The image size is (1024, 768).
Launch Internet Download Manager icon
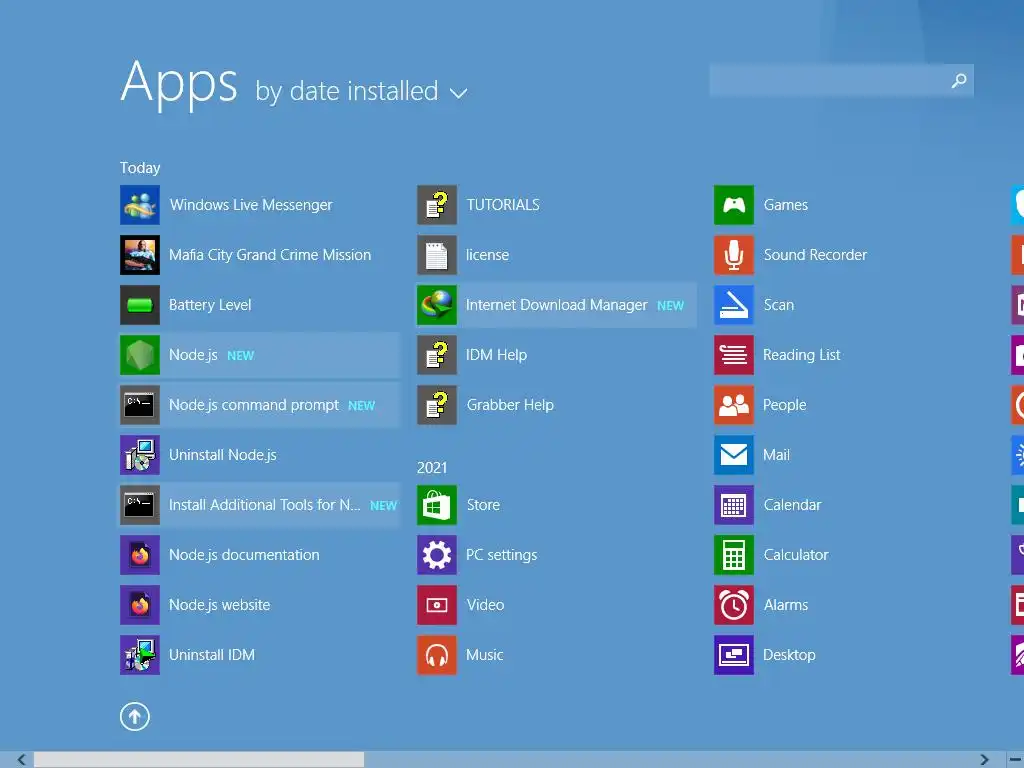437,305
